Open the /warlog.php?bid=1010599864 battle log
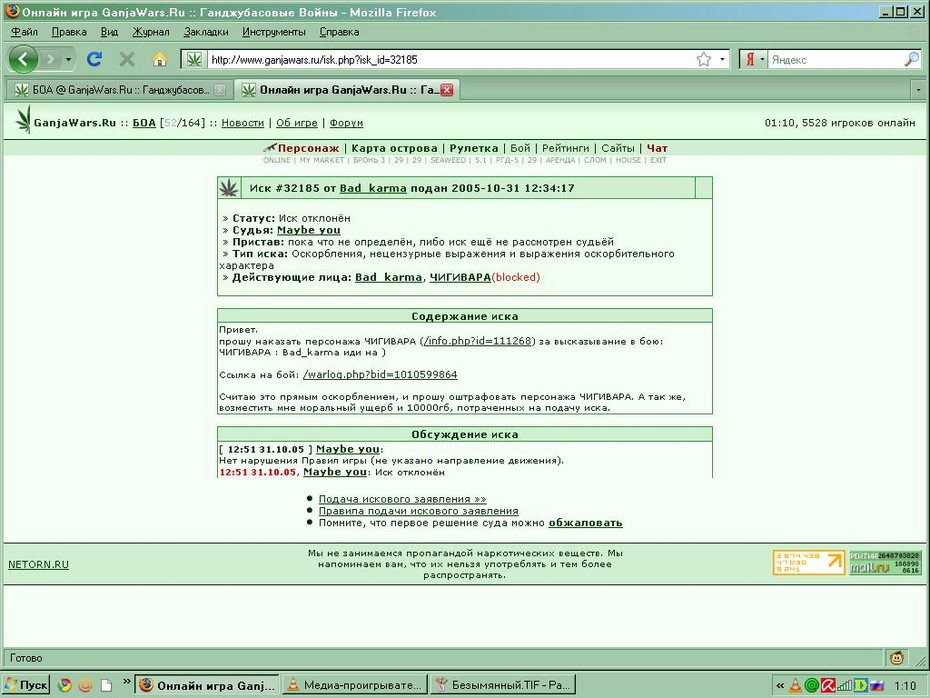Screen dimensions: 930x698 [380, 375]
